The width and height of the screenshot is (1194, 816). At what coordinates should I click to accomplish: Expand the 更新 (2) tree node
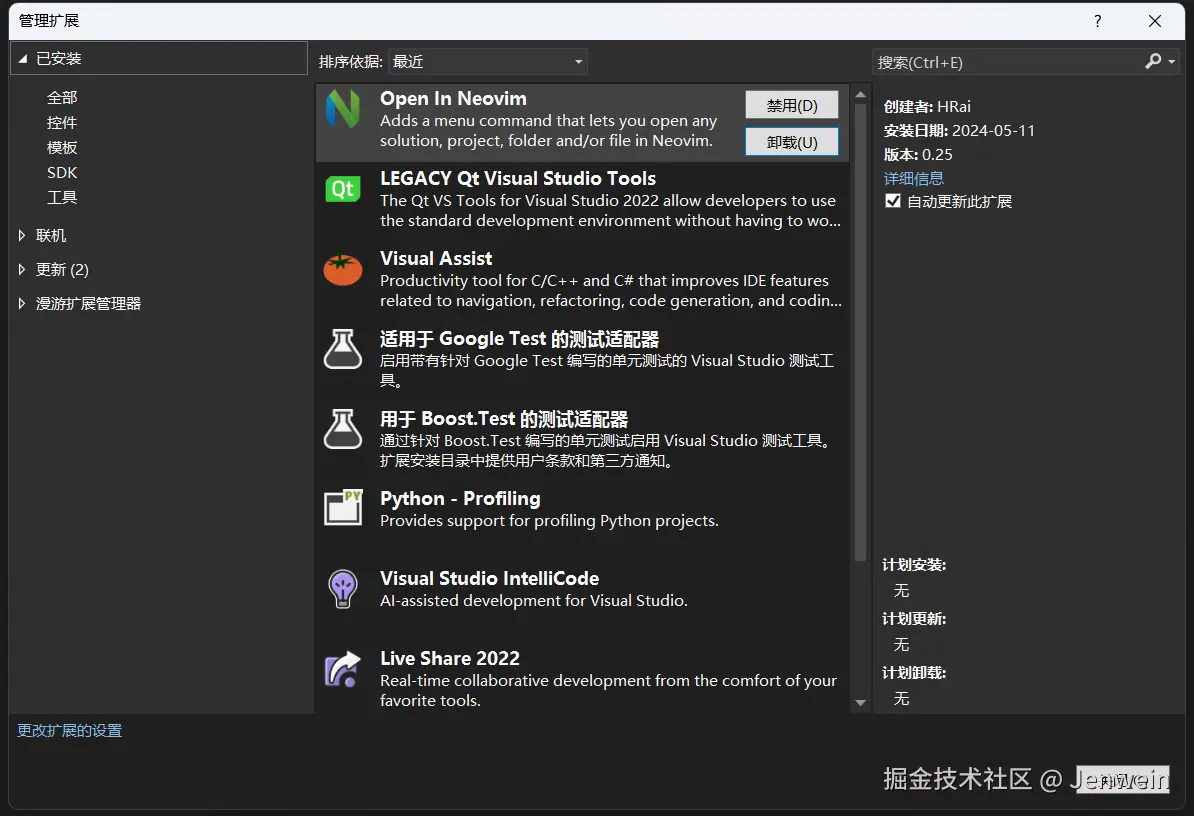[22, 269]
